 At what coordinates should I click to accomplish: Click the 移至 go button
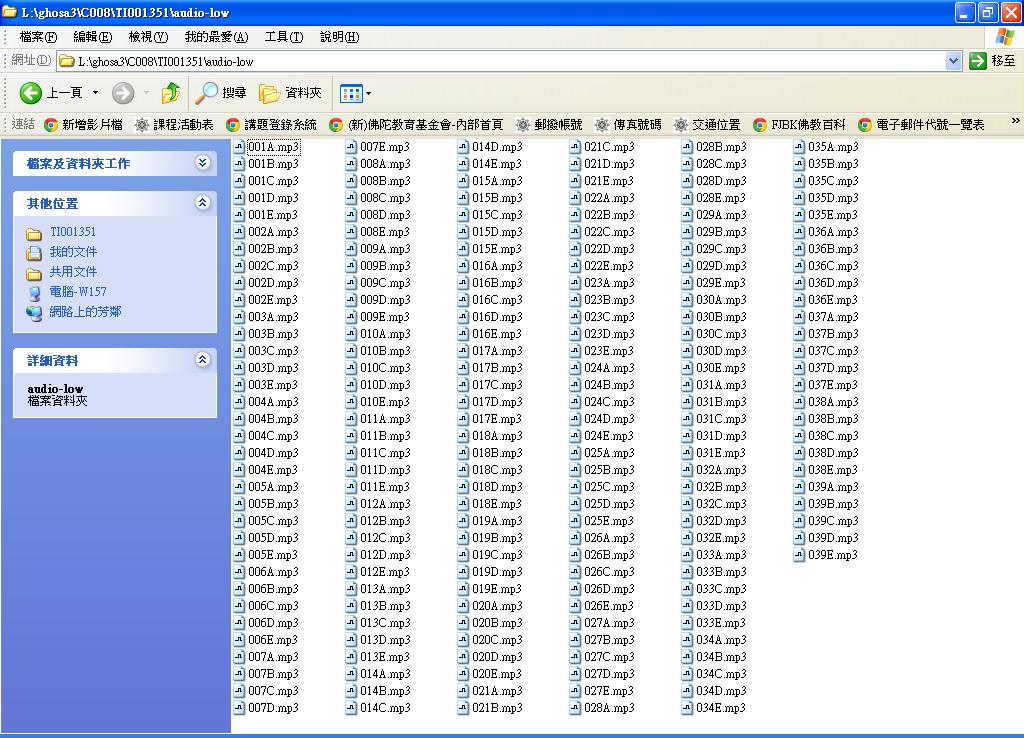(993, 61)
